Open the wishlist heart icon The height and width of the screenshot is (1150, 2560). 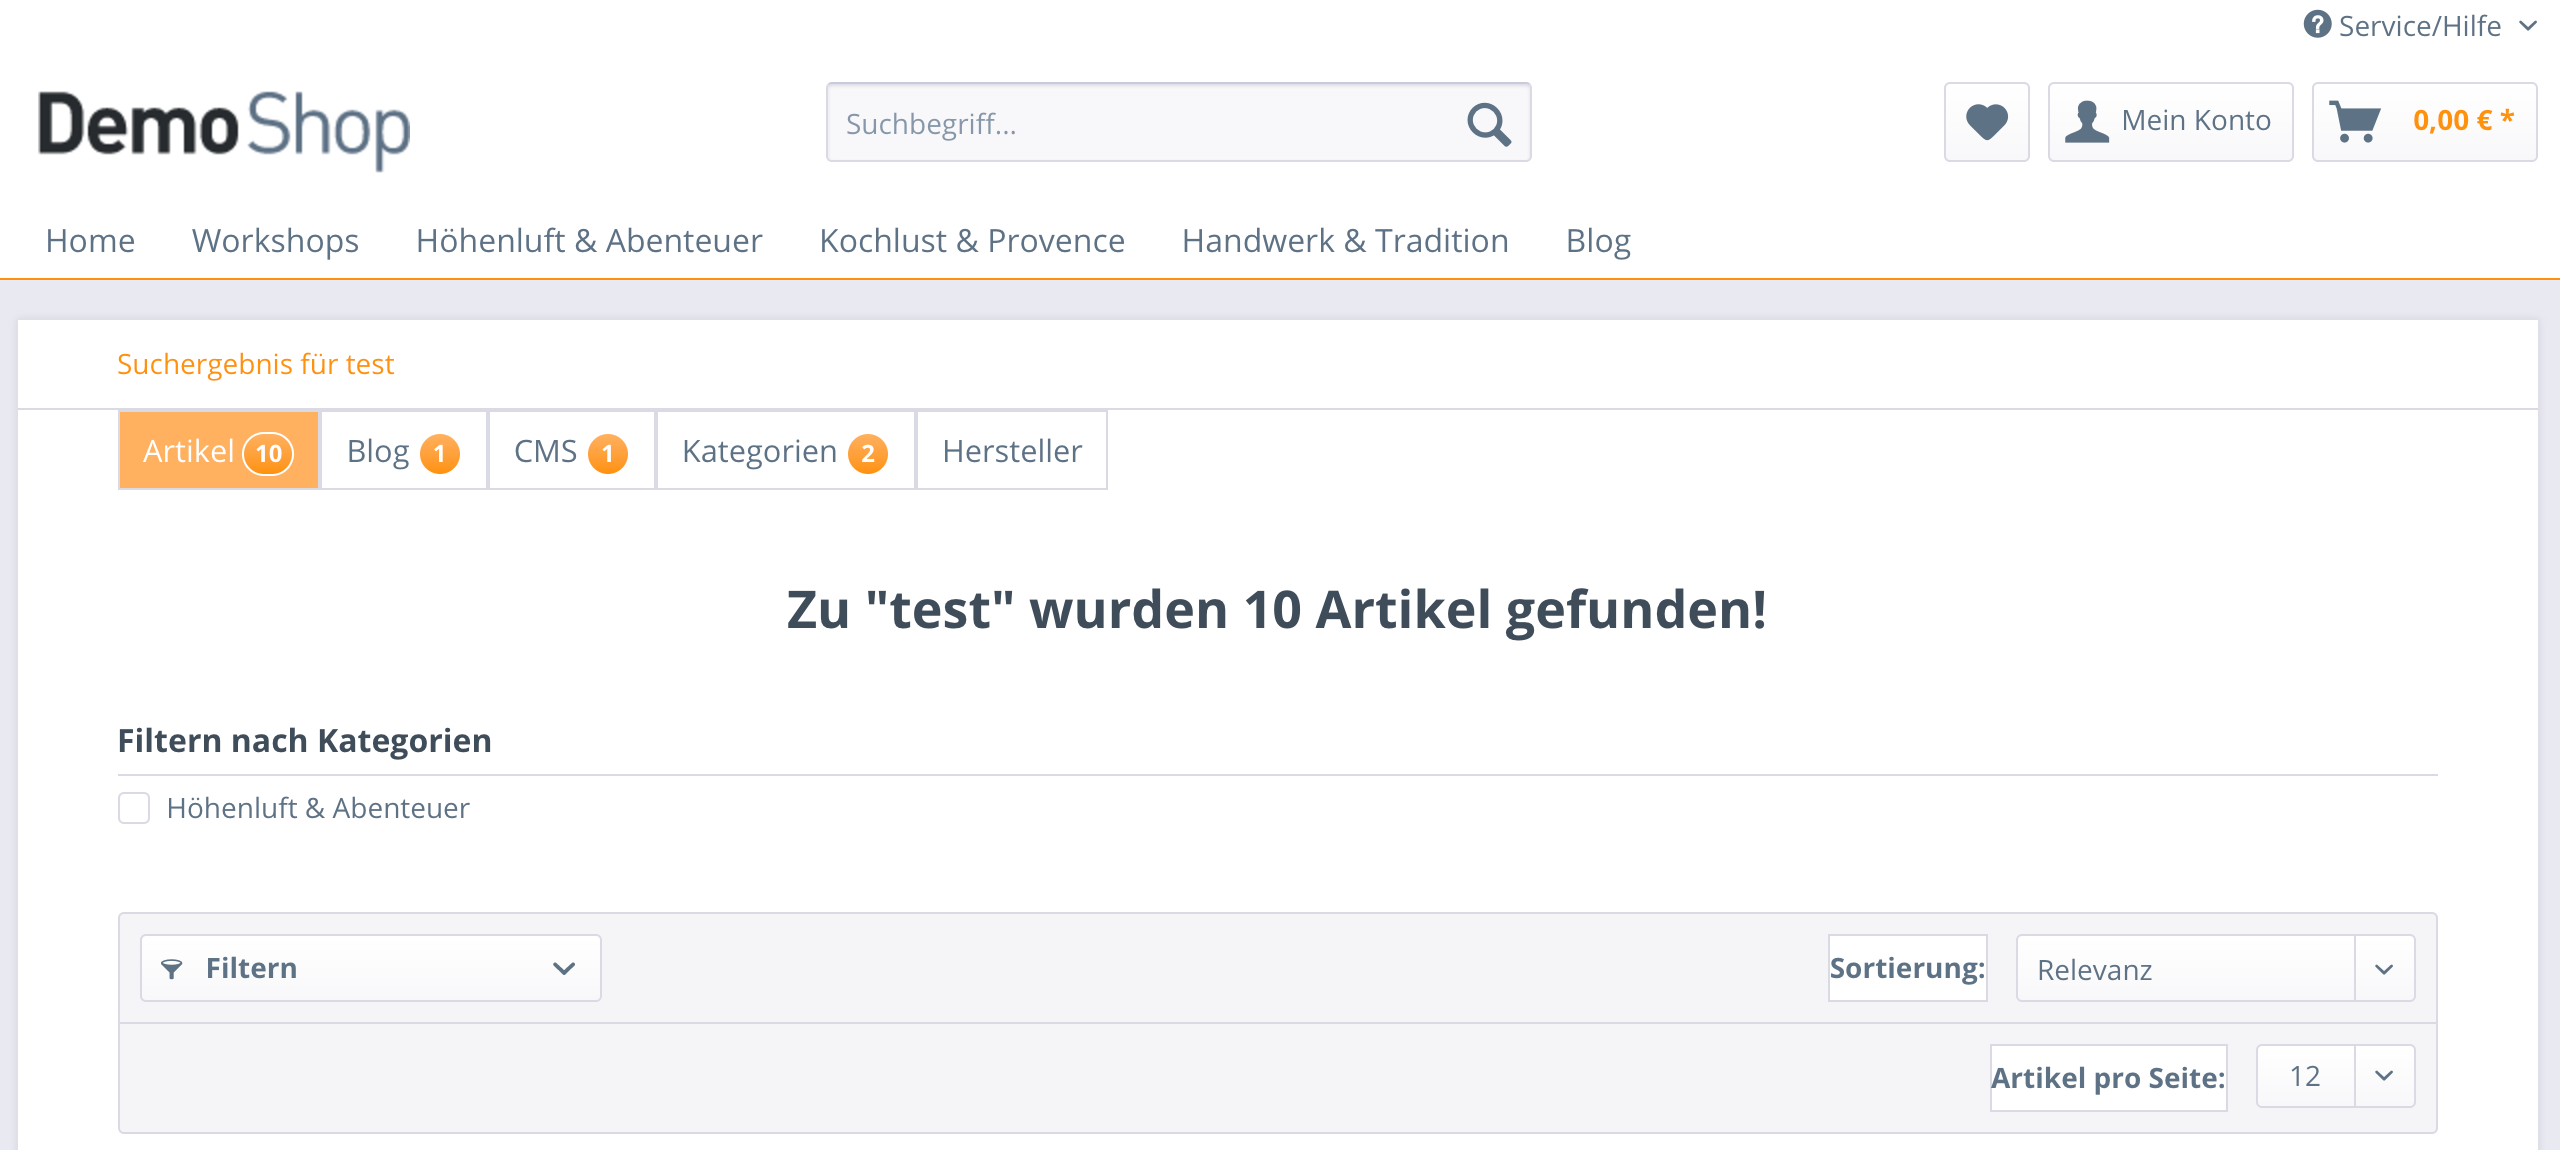coord(1986,122)
